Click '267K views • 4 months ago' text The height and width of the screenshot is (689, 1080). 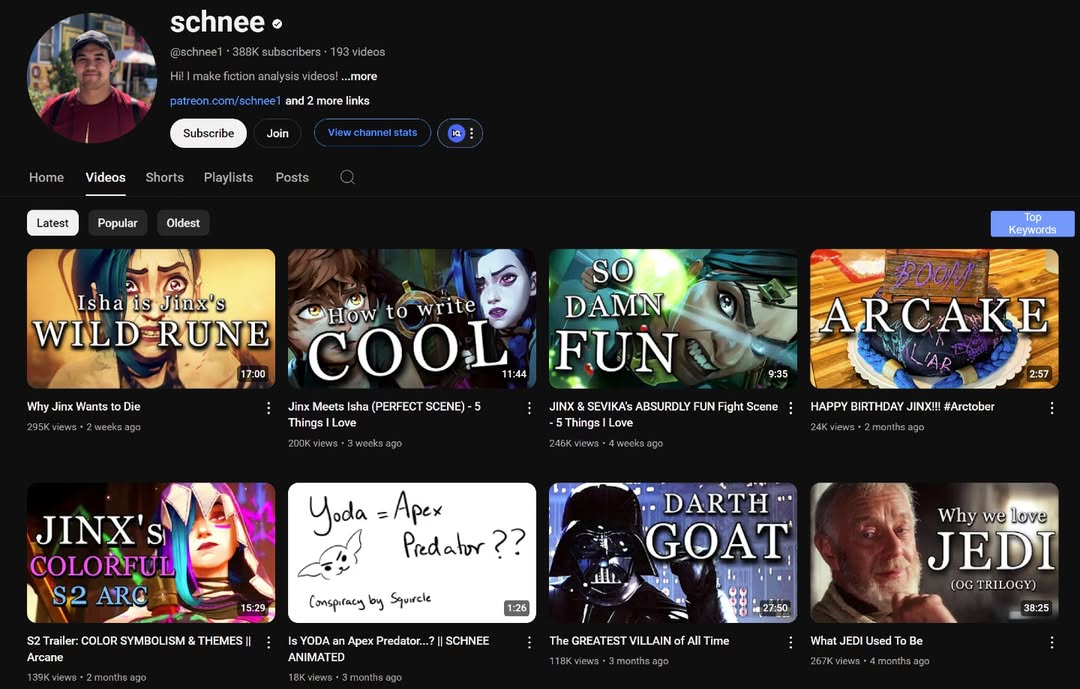[x=870, y=661]
